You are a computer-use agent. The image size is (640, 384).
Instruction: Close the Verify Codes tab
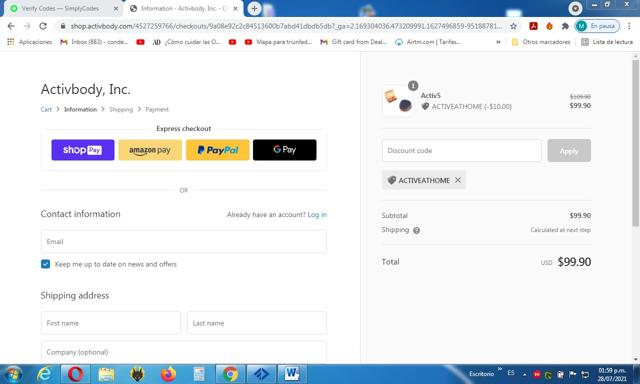click(x=116, y=8)
